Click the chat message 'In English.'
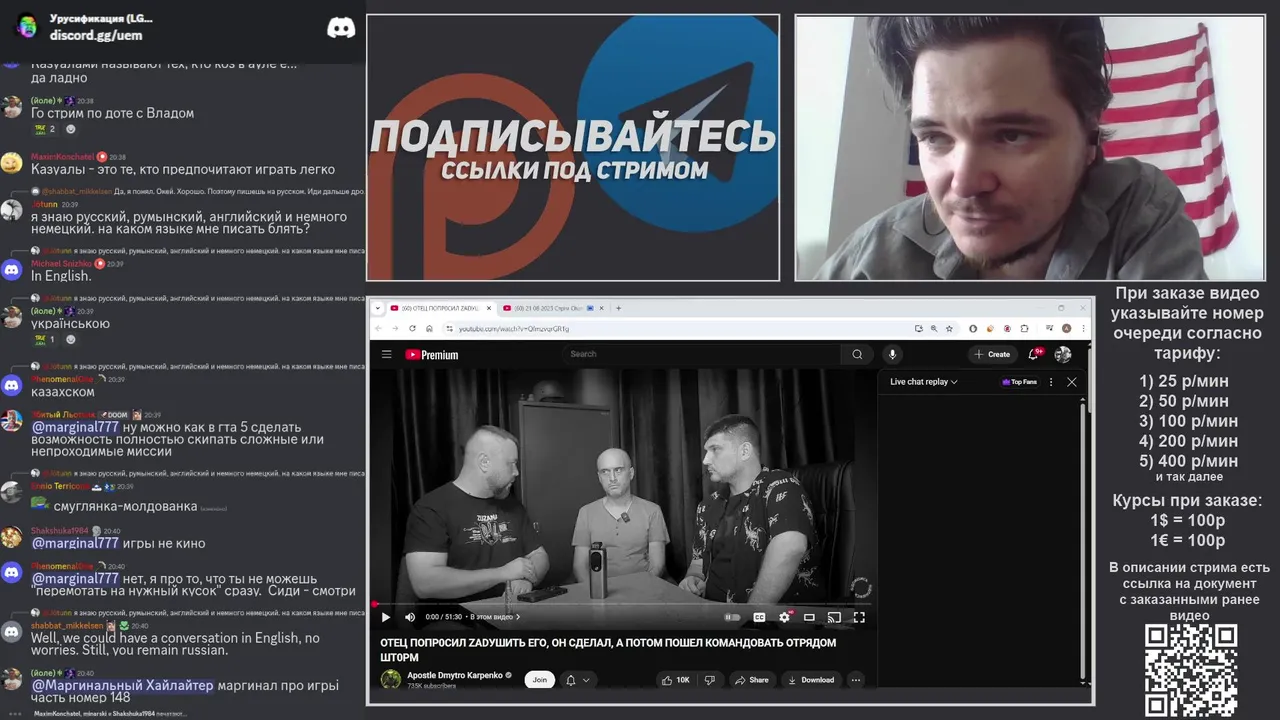The height and width of the screenshot is (720, 1280). (61, 276)
